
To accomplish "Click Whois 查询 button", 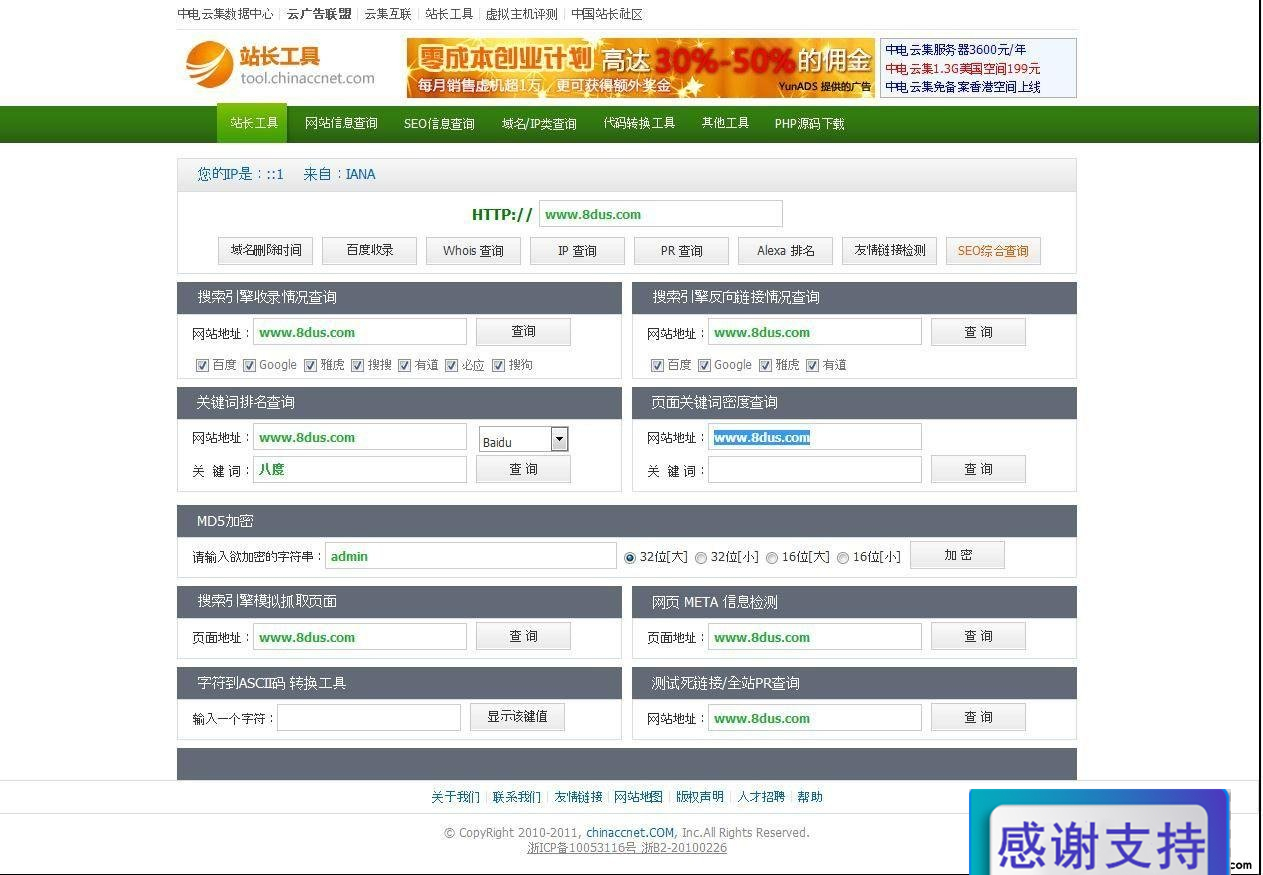I will [473, 251].
